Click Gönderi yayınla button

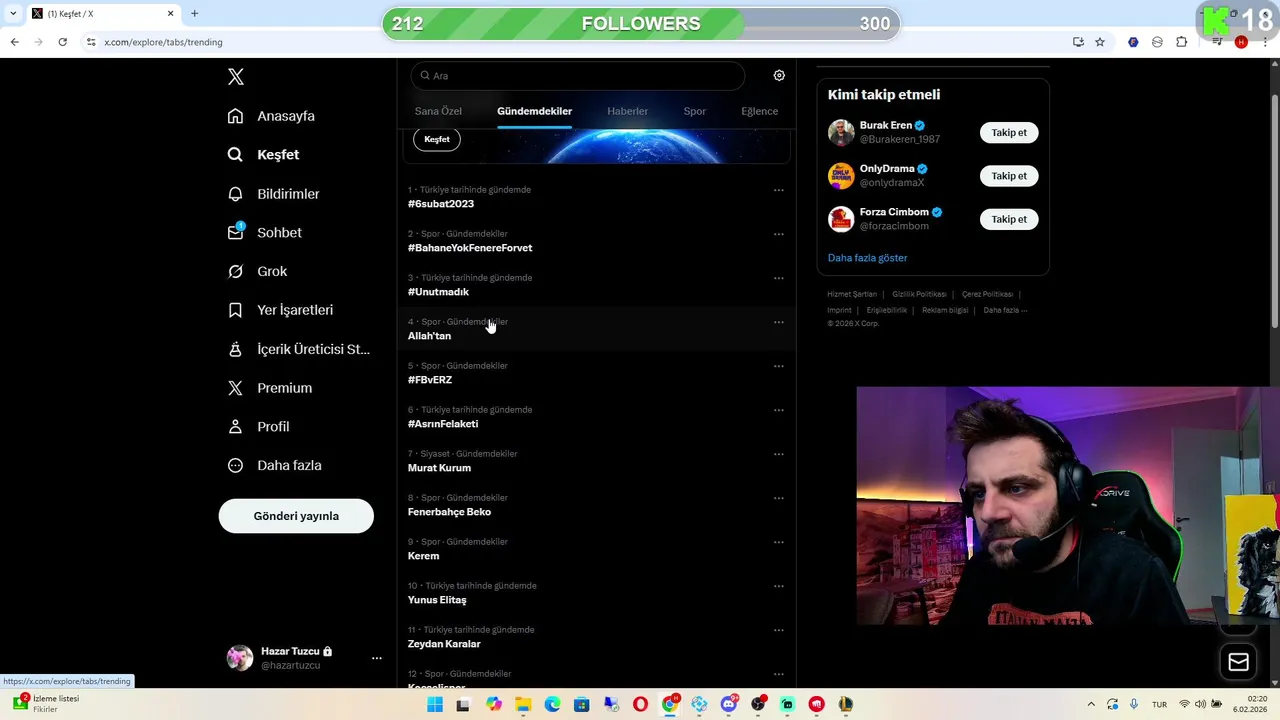[296, 516]
